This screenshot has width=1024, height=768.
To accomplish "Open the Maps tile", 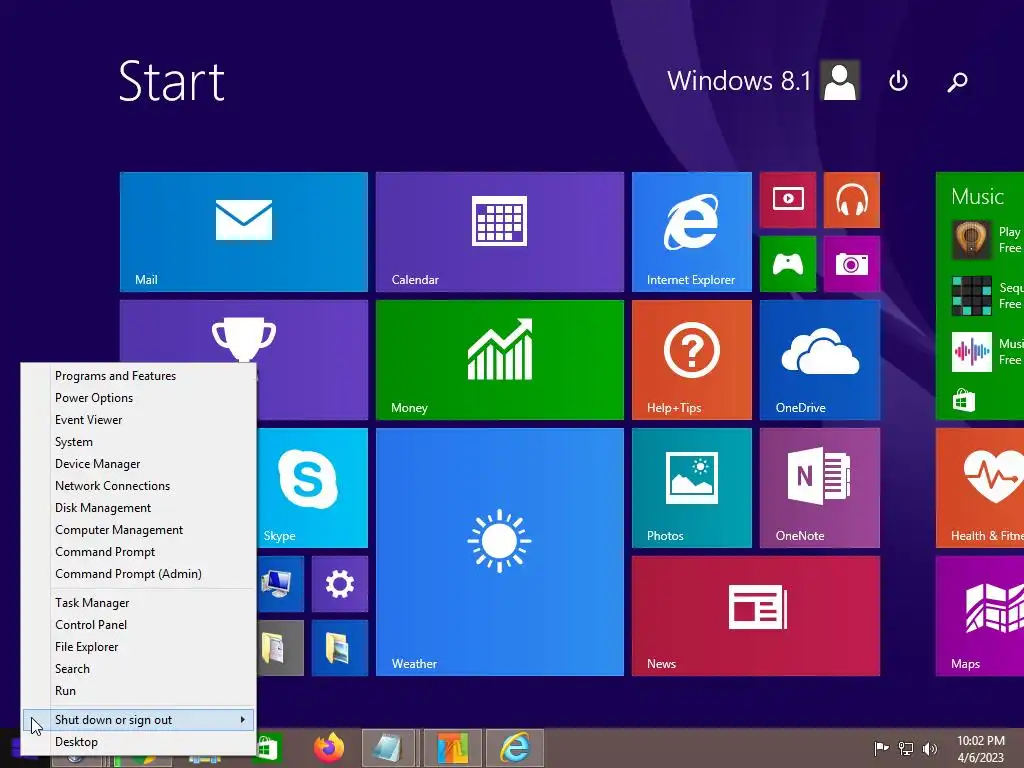I will (x=980, y=616).
